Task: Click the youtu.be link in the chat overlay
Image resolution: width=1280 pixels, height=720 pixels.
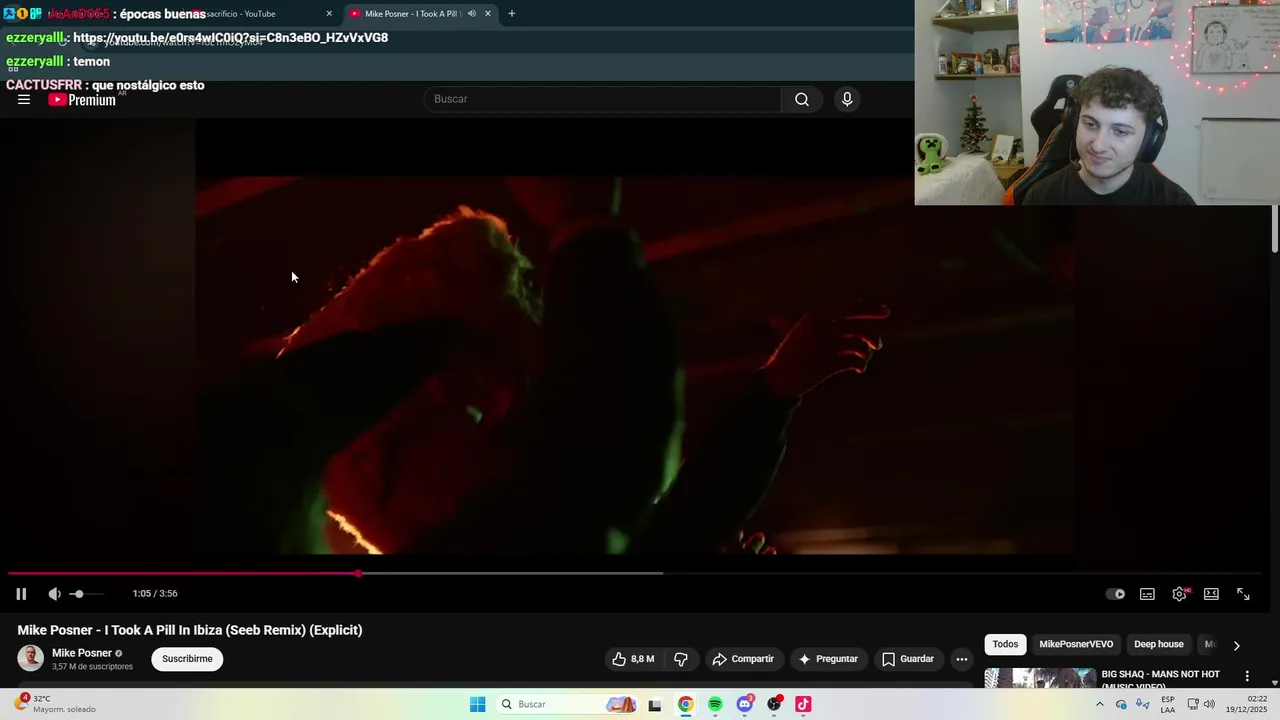Action: point(230,38)
